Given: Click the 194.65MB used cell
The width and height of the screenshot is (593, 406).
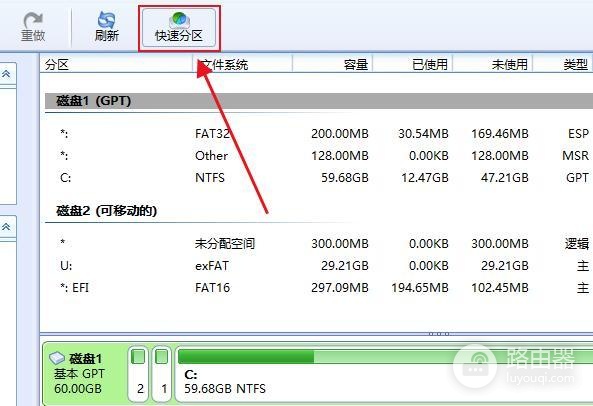Looking at the screenshot, I should pyautogui.click(x=420, y=287).
